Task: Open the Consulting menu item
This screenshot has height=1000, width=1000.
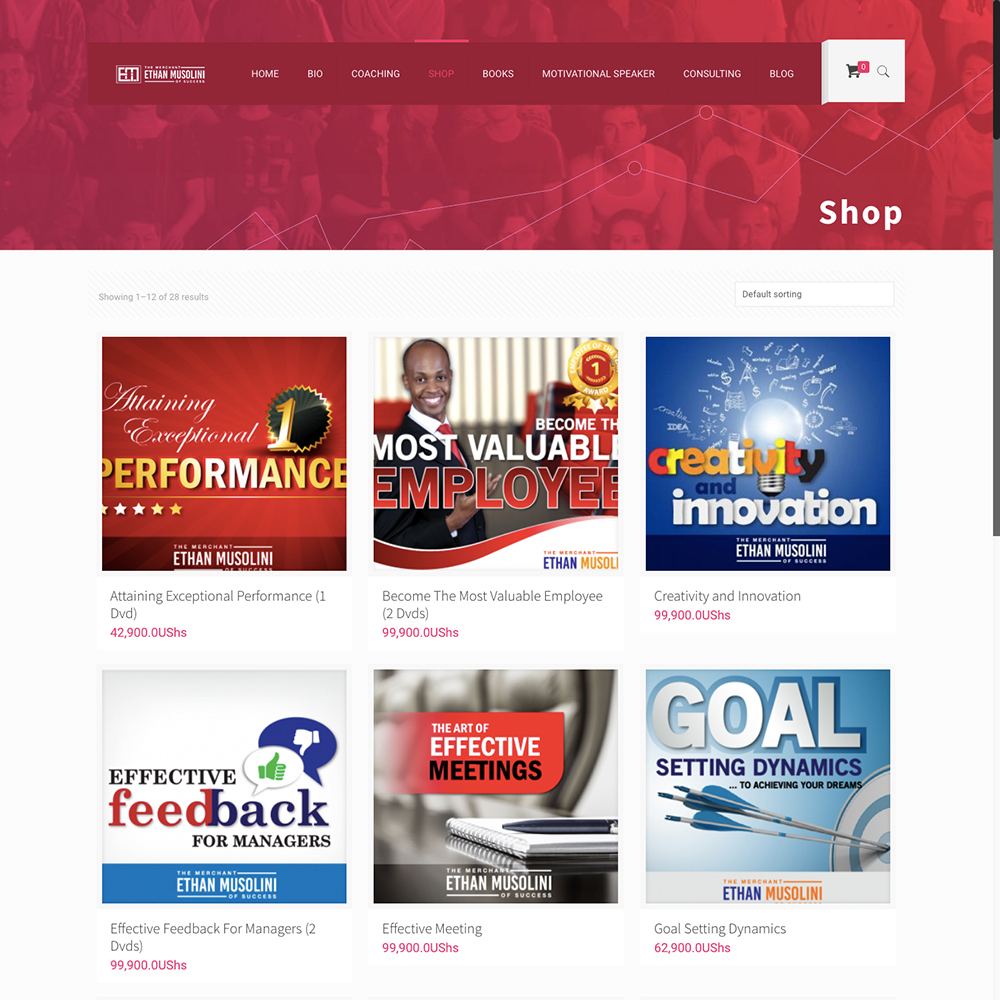Action: point(712,74)
